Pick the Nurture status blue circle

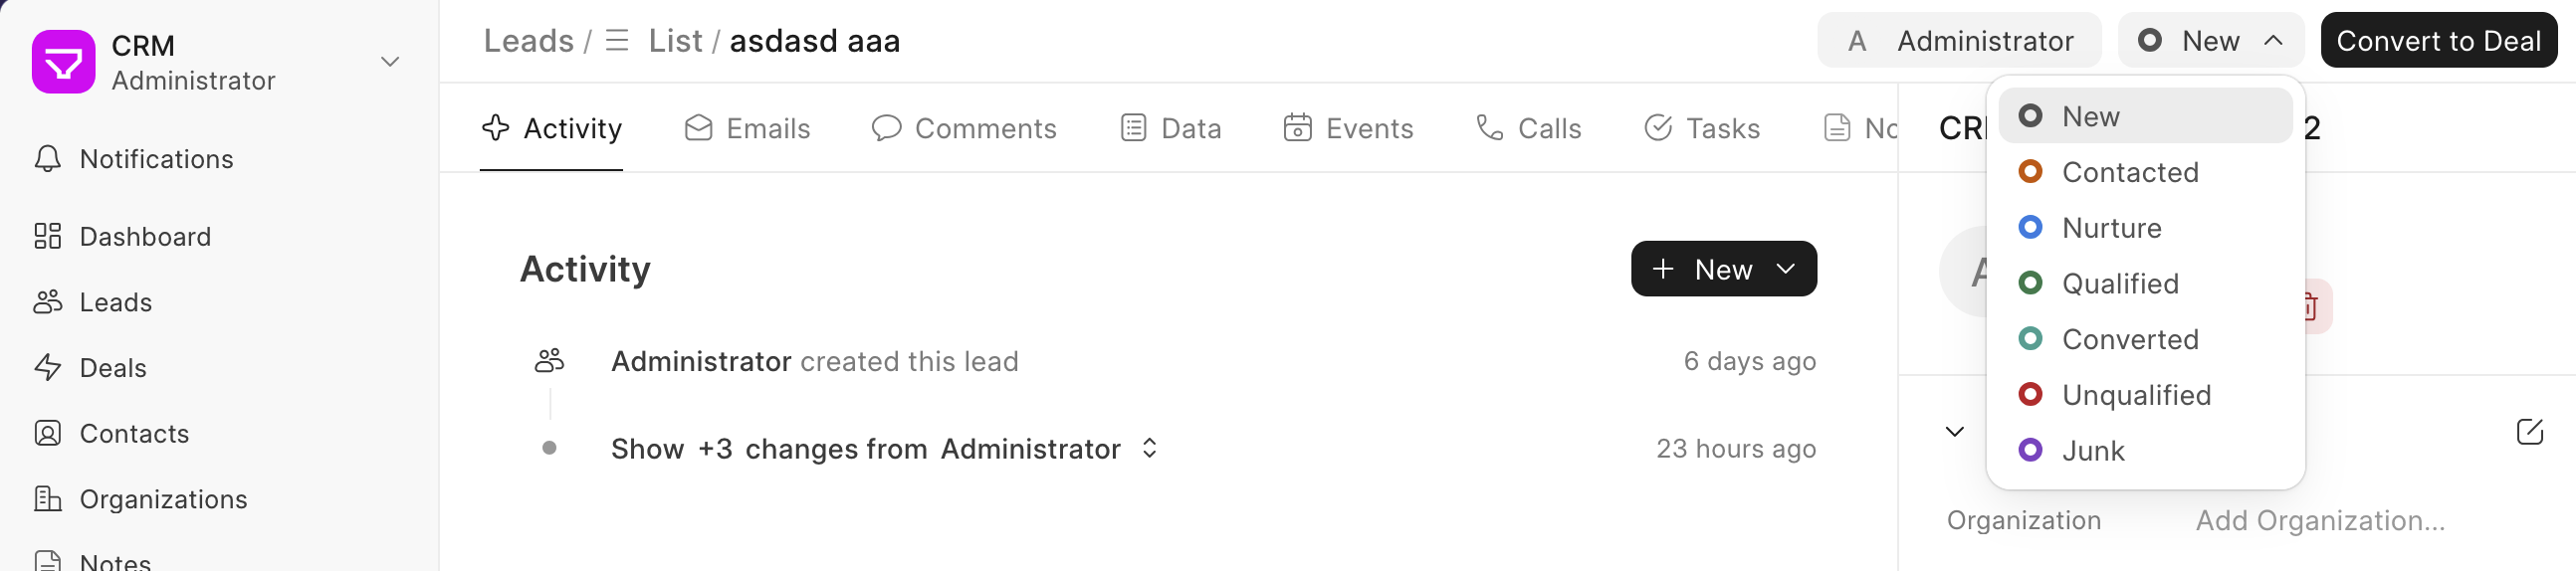2030,228
